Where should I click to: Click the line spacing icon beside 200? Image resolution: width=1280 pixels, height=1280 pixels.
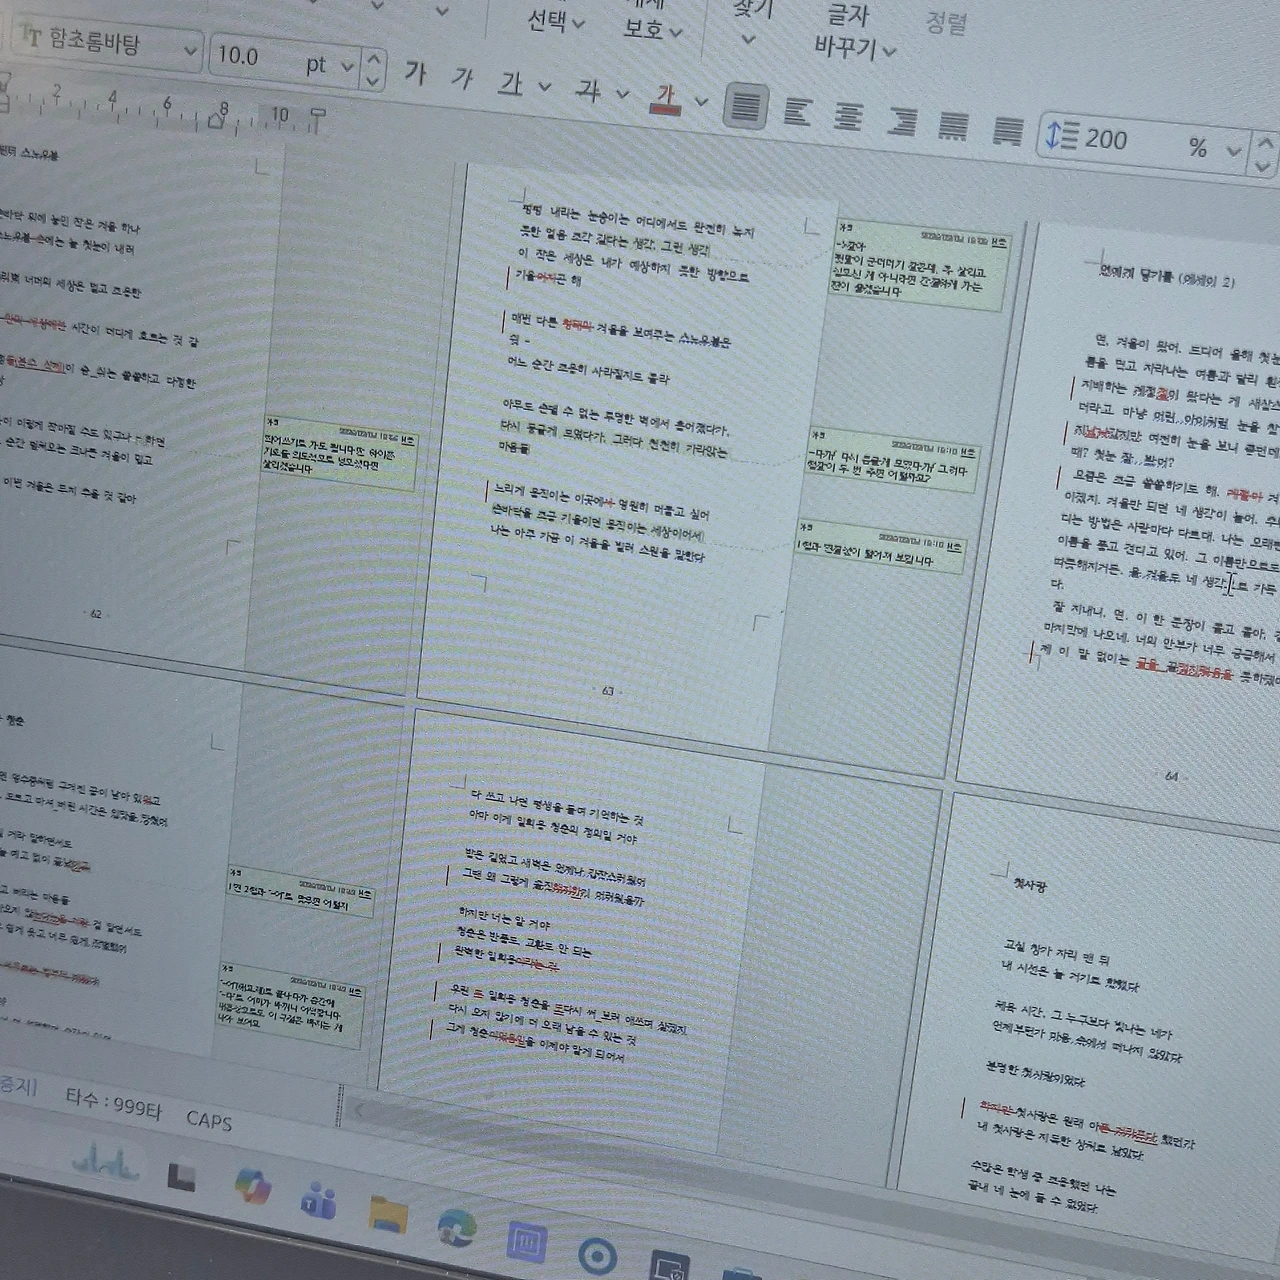pyautogui.click(x=1061, y=134)
